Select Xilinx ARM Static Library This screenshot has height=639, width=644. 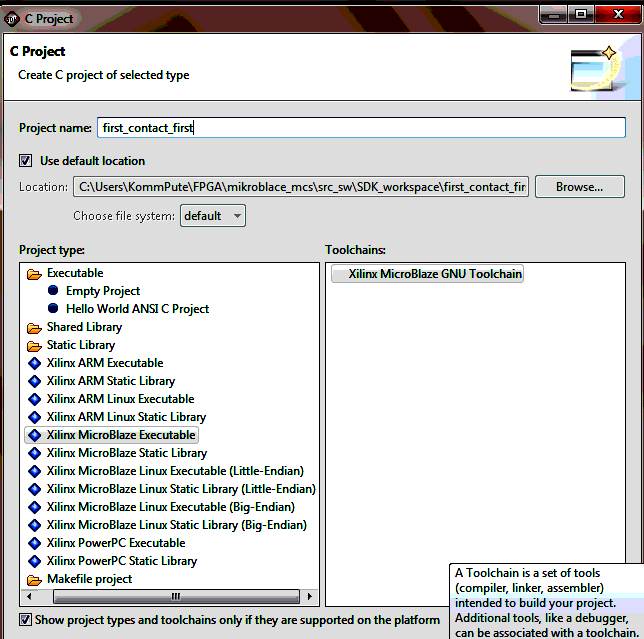[x=111, y=381]
